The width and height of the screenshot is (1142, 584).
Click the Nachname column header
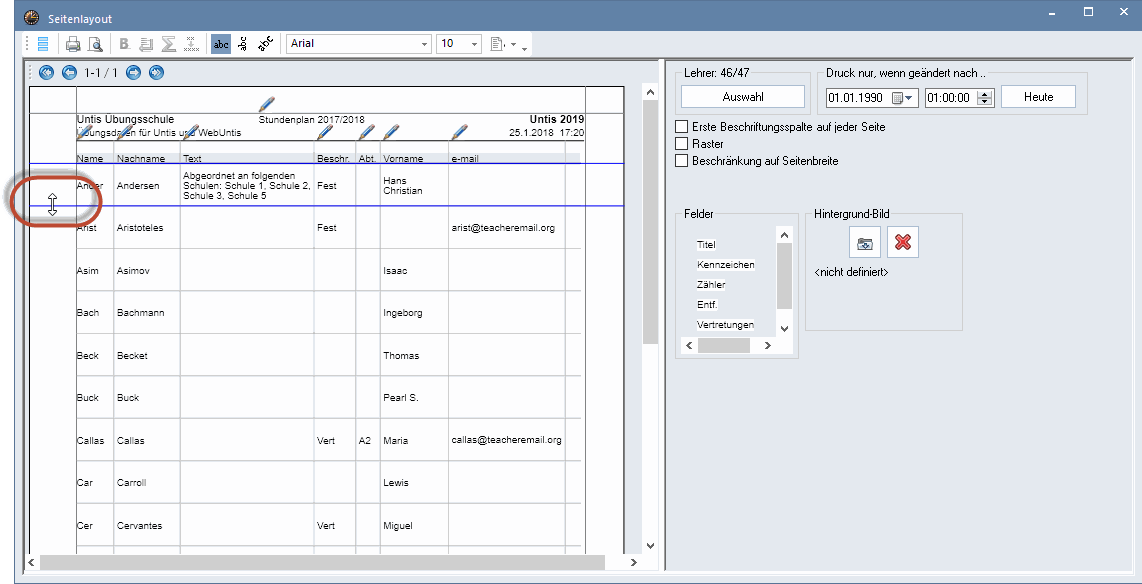click(141, 158)
